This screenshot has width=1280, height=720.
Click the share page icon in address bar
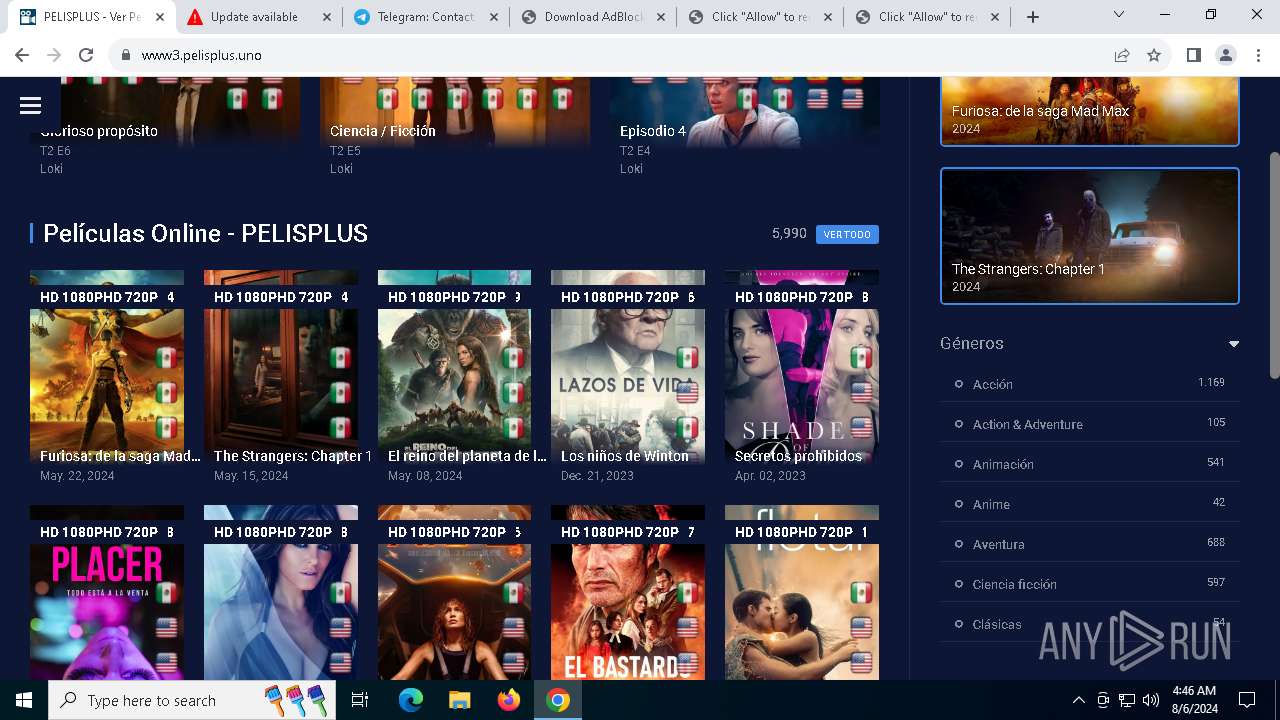pos(1122,55)
